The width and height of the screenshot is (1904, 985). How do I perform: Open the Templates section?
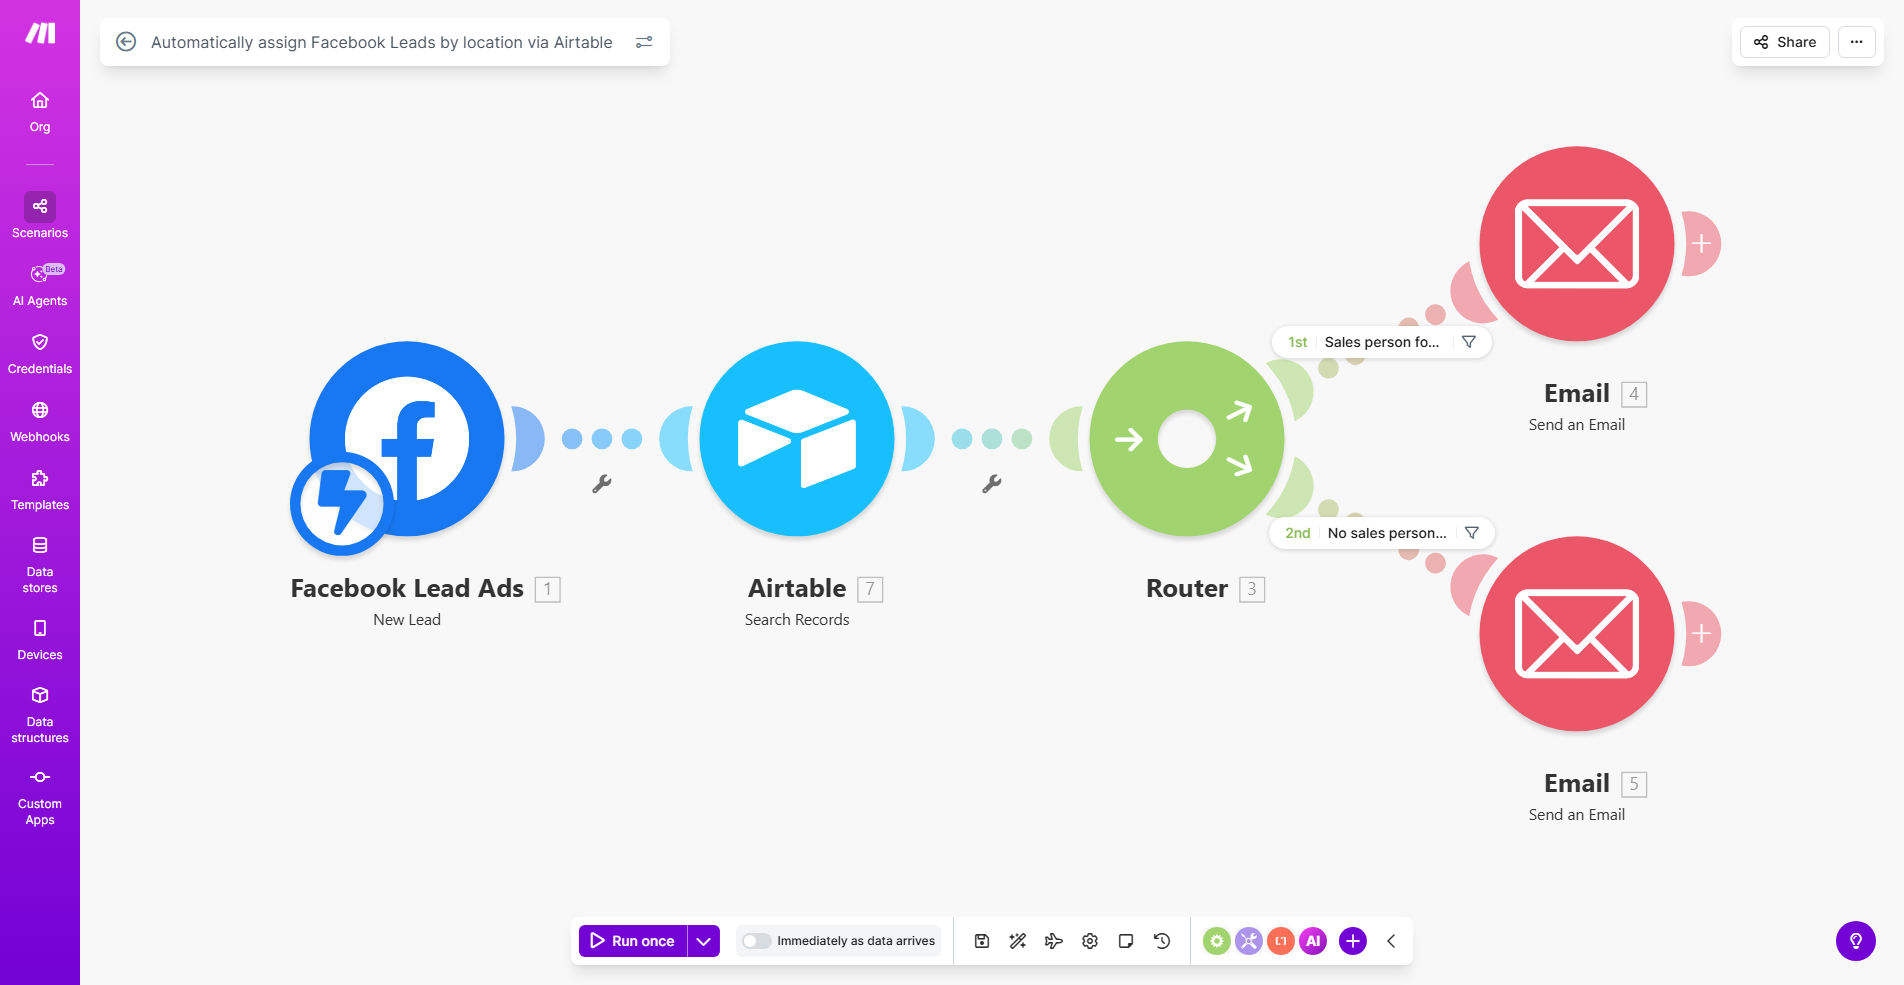40,490
